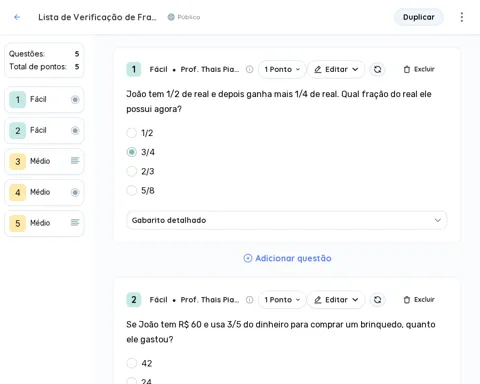Regenerate question 1 with refresh icon
Viewport: 480px width, 384px height.
[x=377, y=69]
